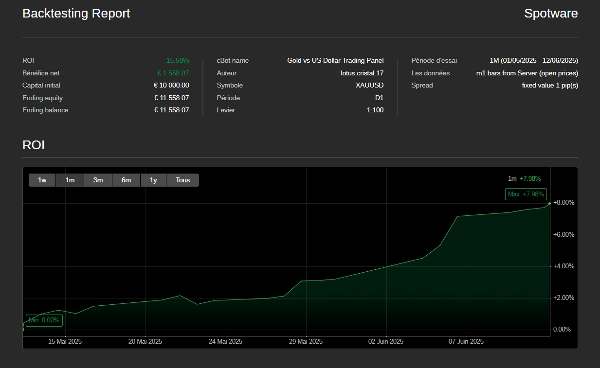Click the Bénéfice net green value

coord(173,73)
